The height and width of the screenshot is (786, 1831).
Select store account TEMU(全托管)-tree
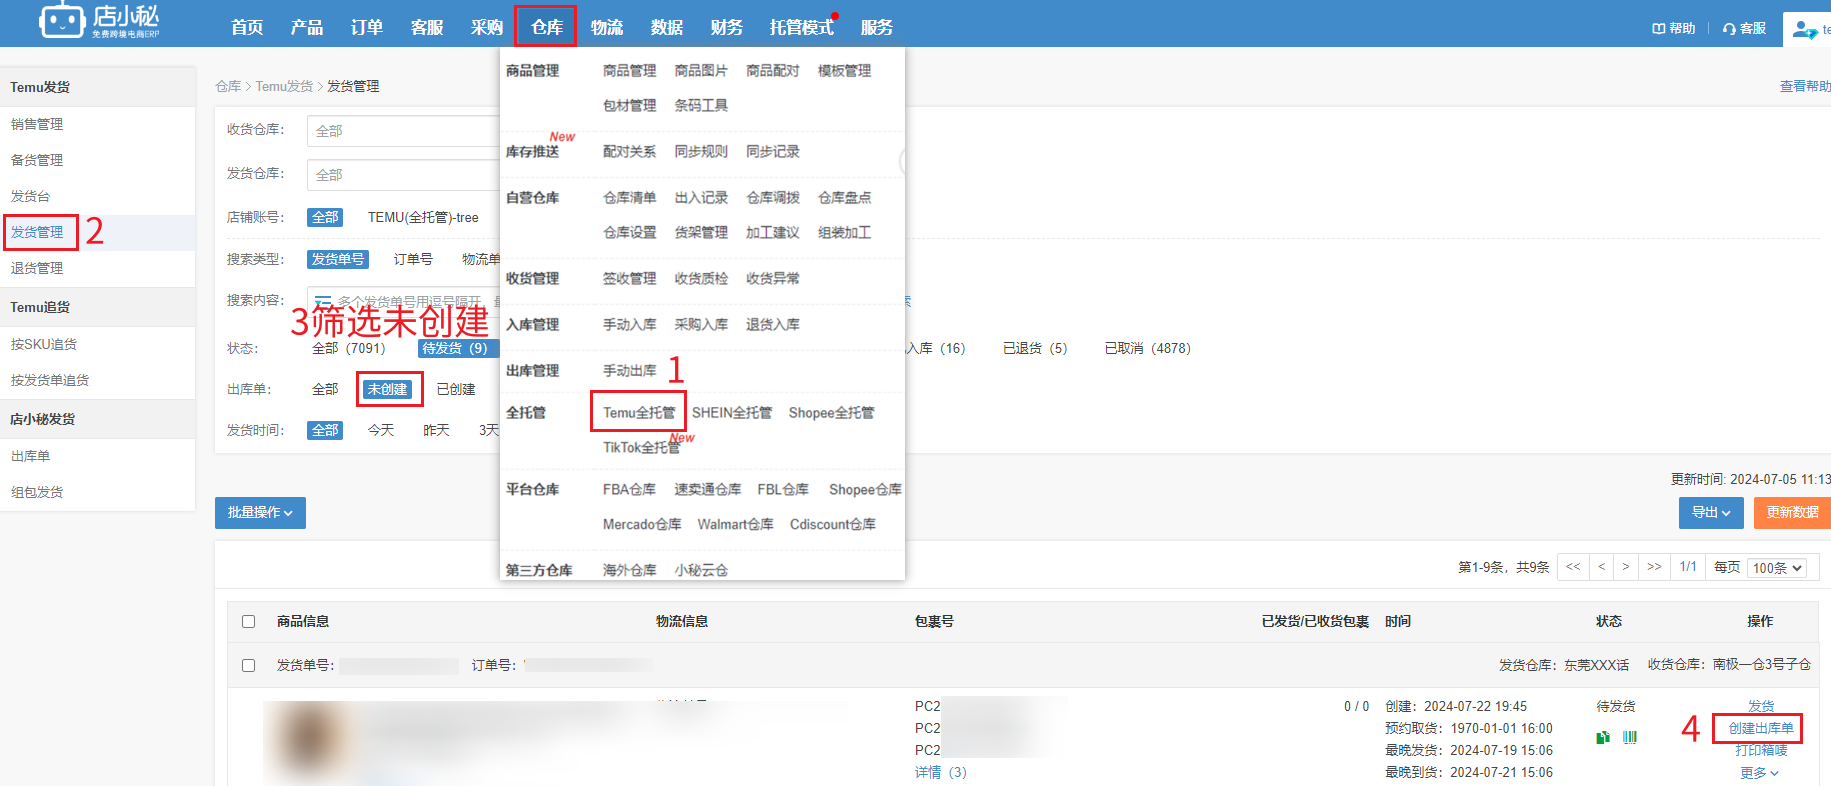[x=423, y=217]
